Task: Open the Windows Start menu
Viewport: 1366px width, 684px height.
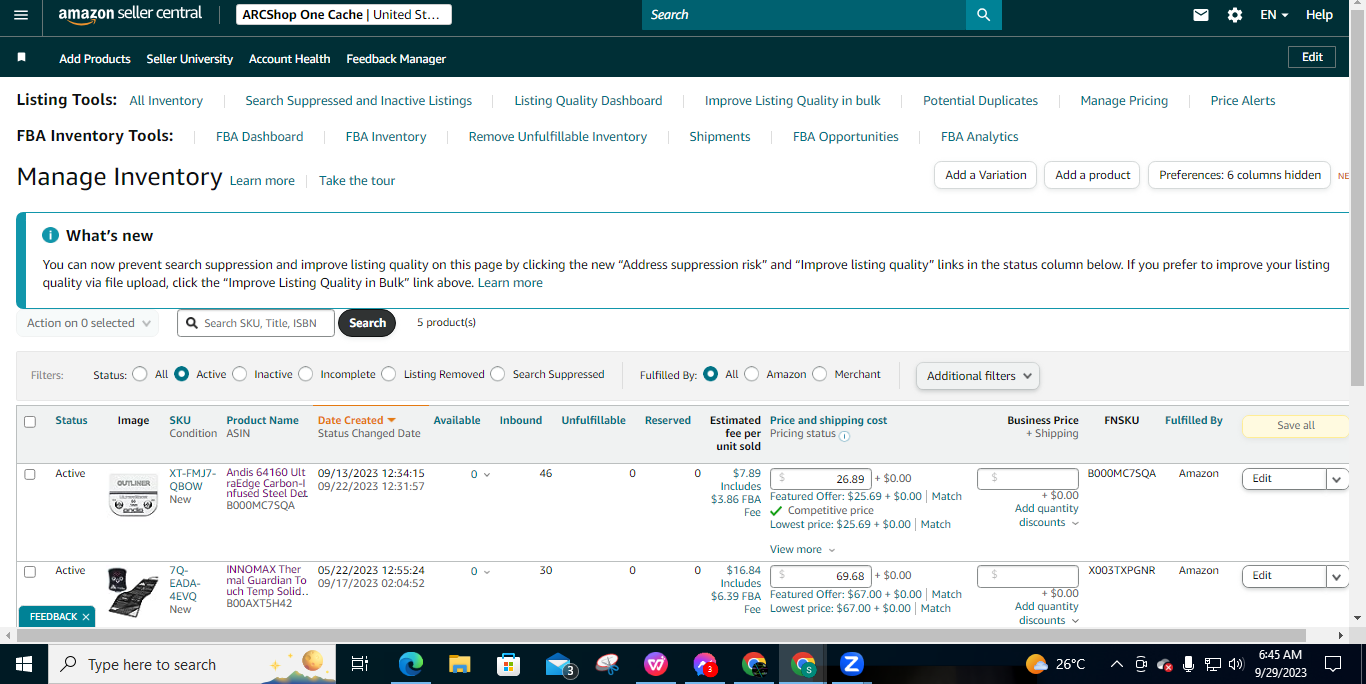Action: point(23,663)
